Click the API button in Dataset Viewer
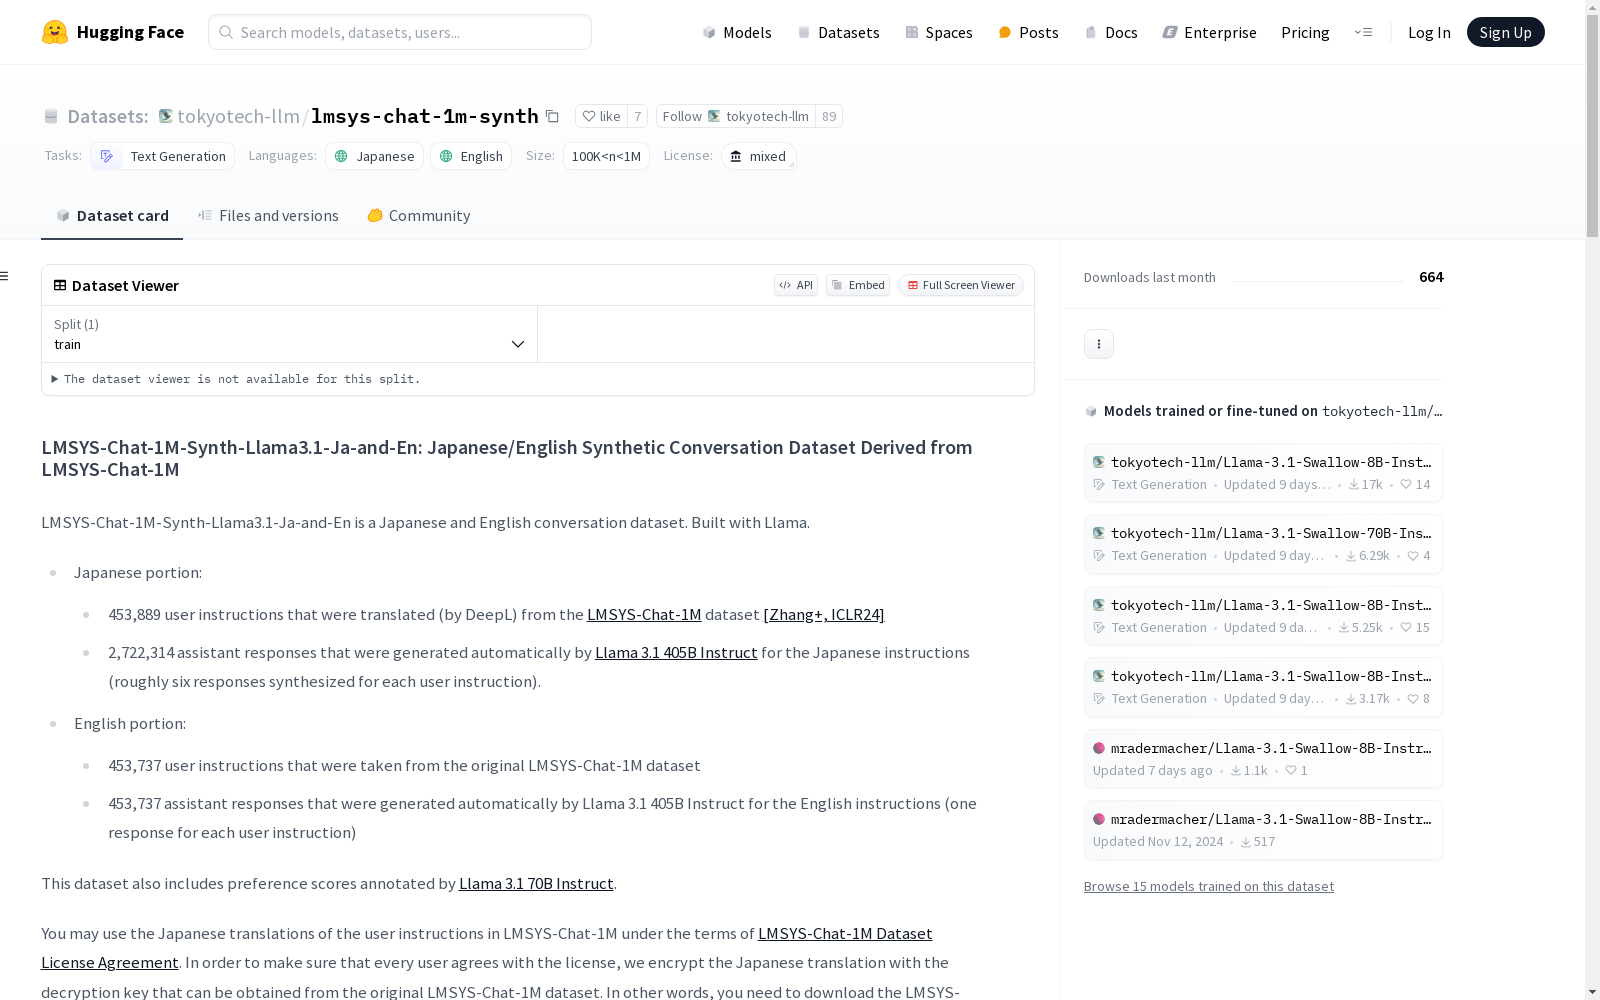 pyautogui.click(x=796, y=285)
